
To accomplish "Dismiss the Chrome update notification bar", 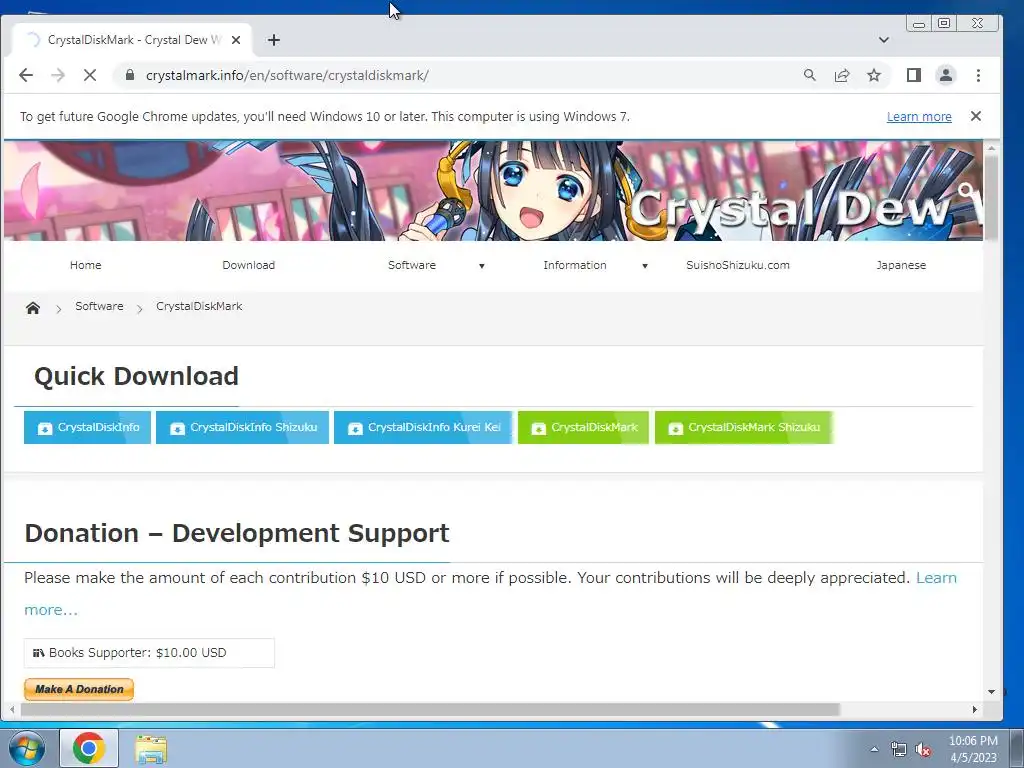I will [976, 116].
